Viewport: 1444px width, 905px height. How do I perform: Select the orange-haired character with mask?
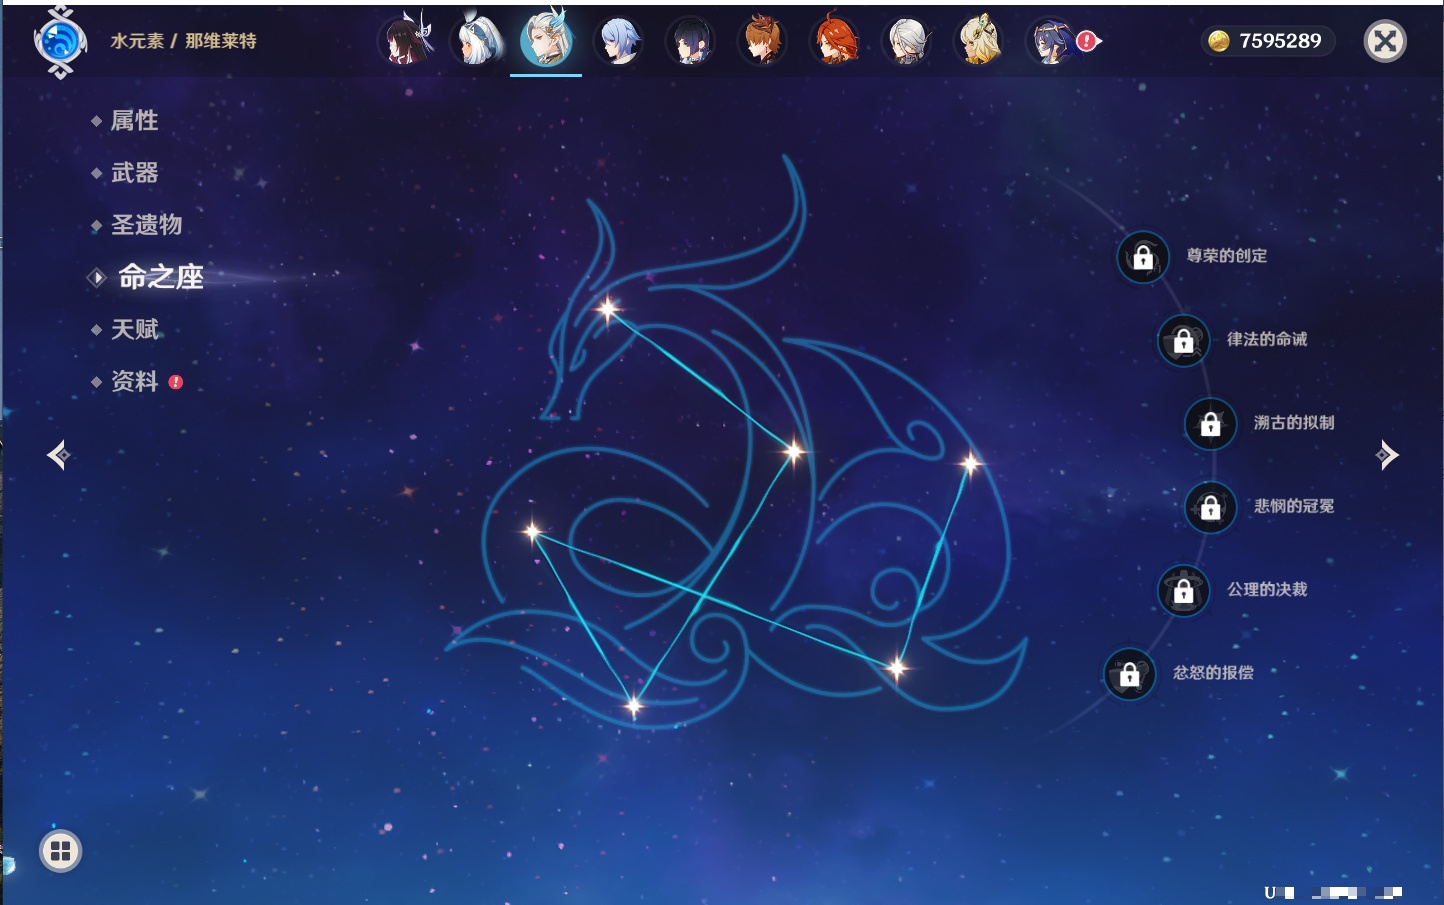click(x=762, y=41)
